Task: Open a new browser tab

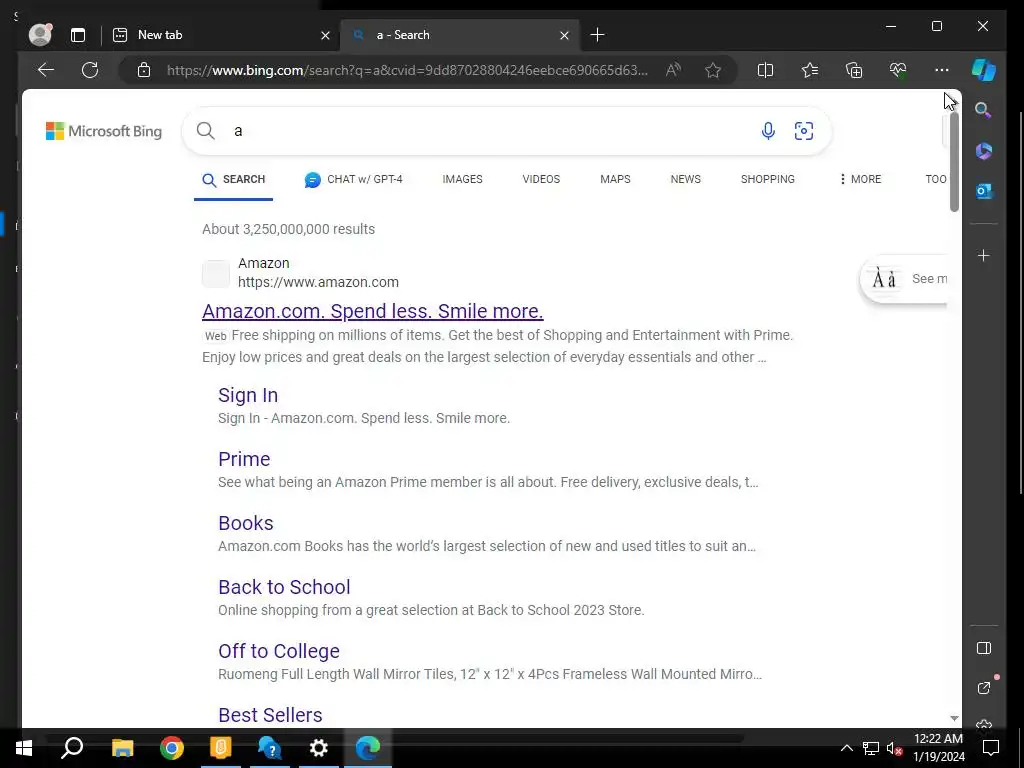Action: [x=597, y=35]
